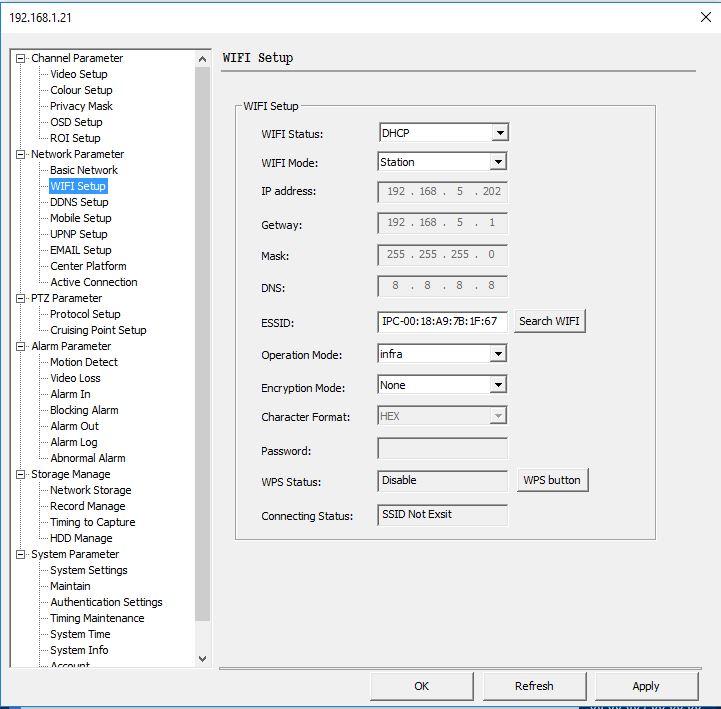Collapse the Channel Parameter tree node
This screenshot has height=709, width=721.
[x=20, y=58]
